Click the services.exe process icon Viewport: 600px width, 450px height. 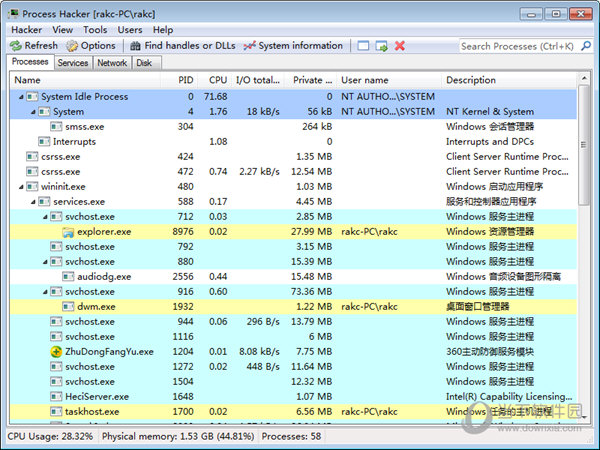click(x=44, y=202)
